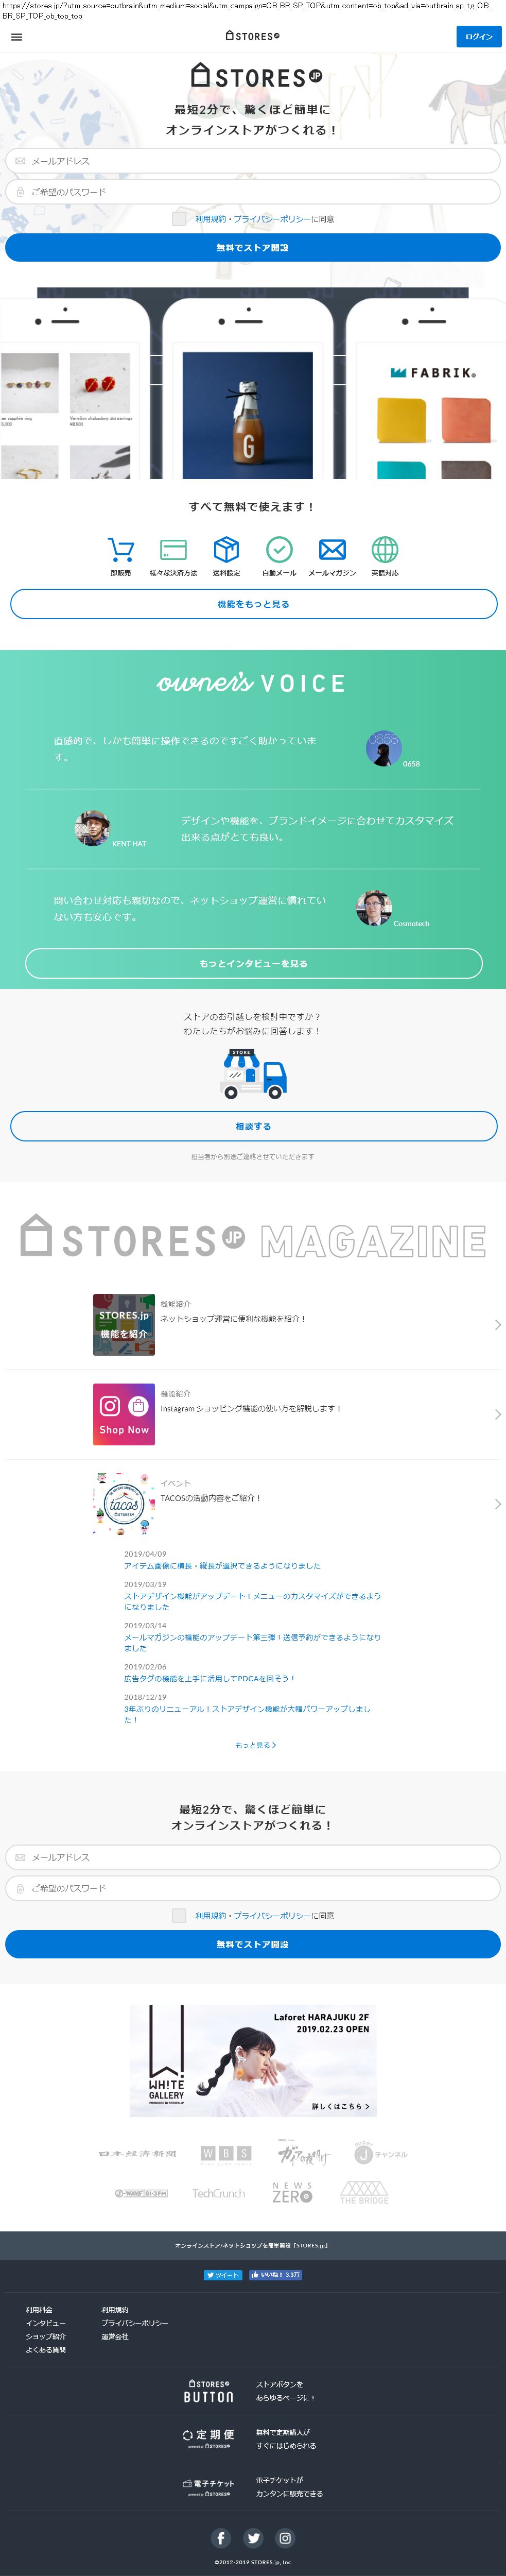This screenshot has height=2576, width=506.
Task: Select the credit card payment methods icon
Action: tap(173, 549)
